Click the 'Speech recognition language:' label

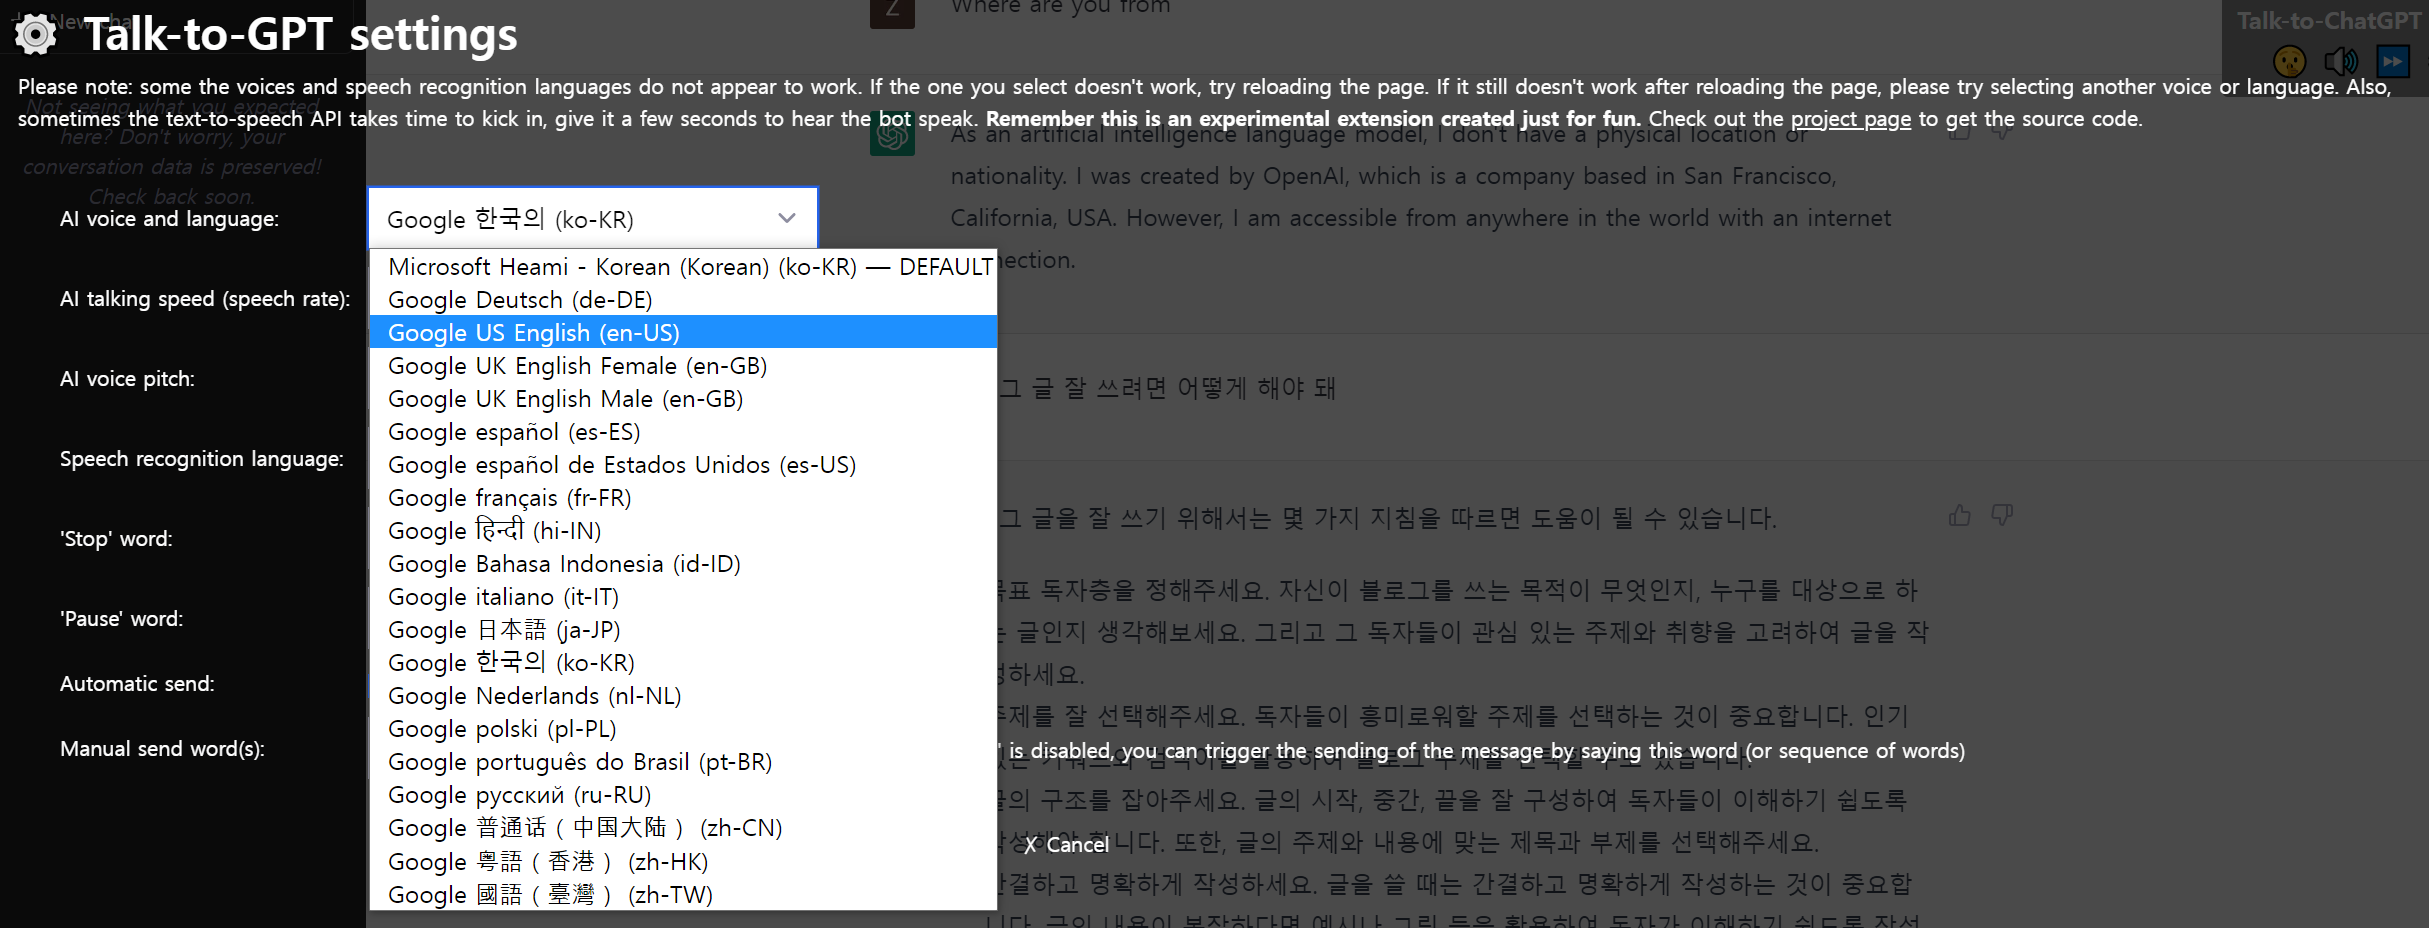[x=201, y=459]
